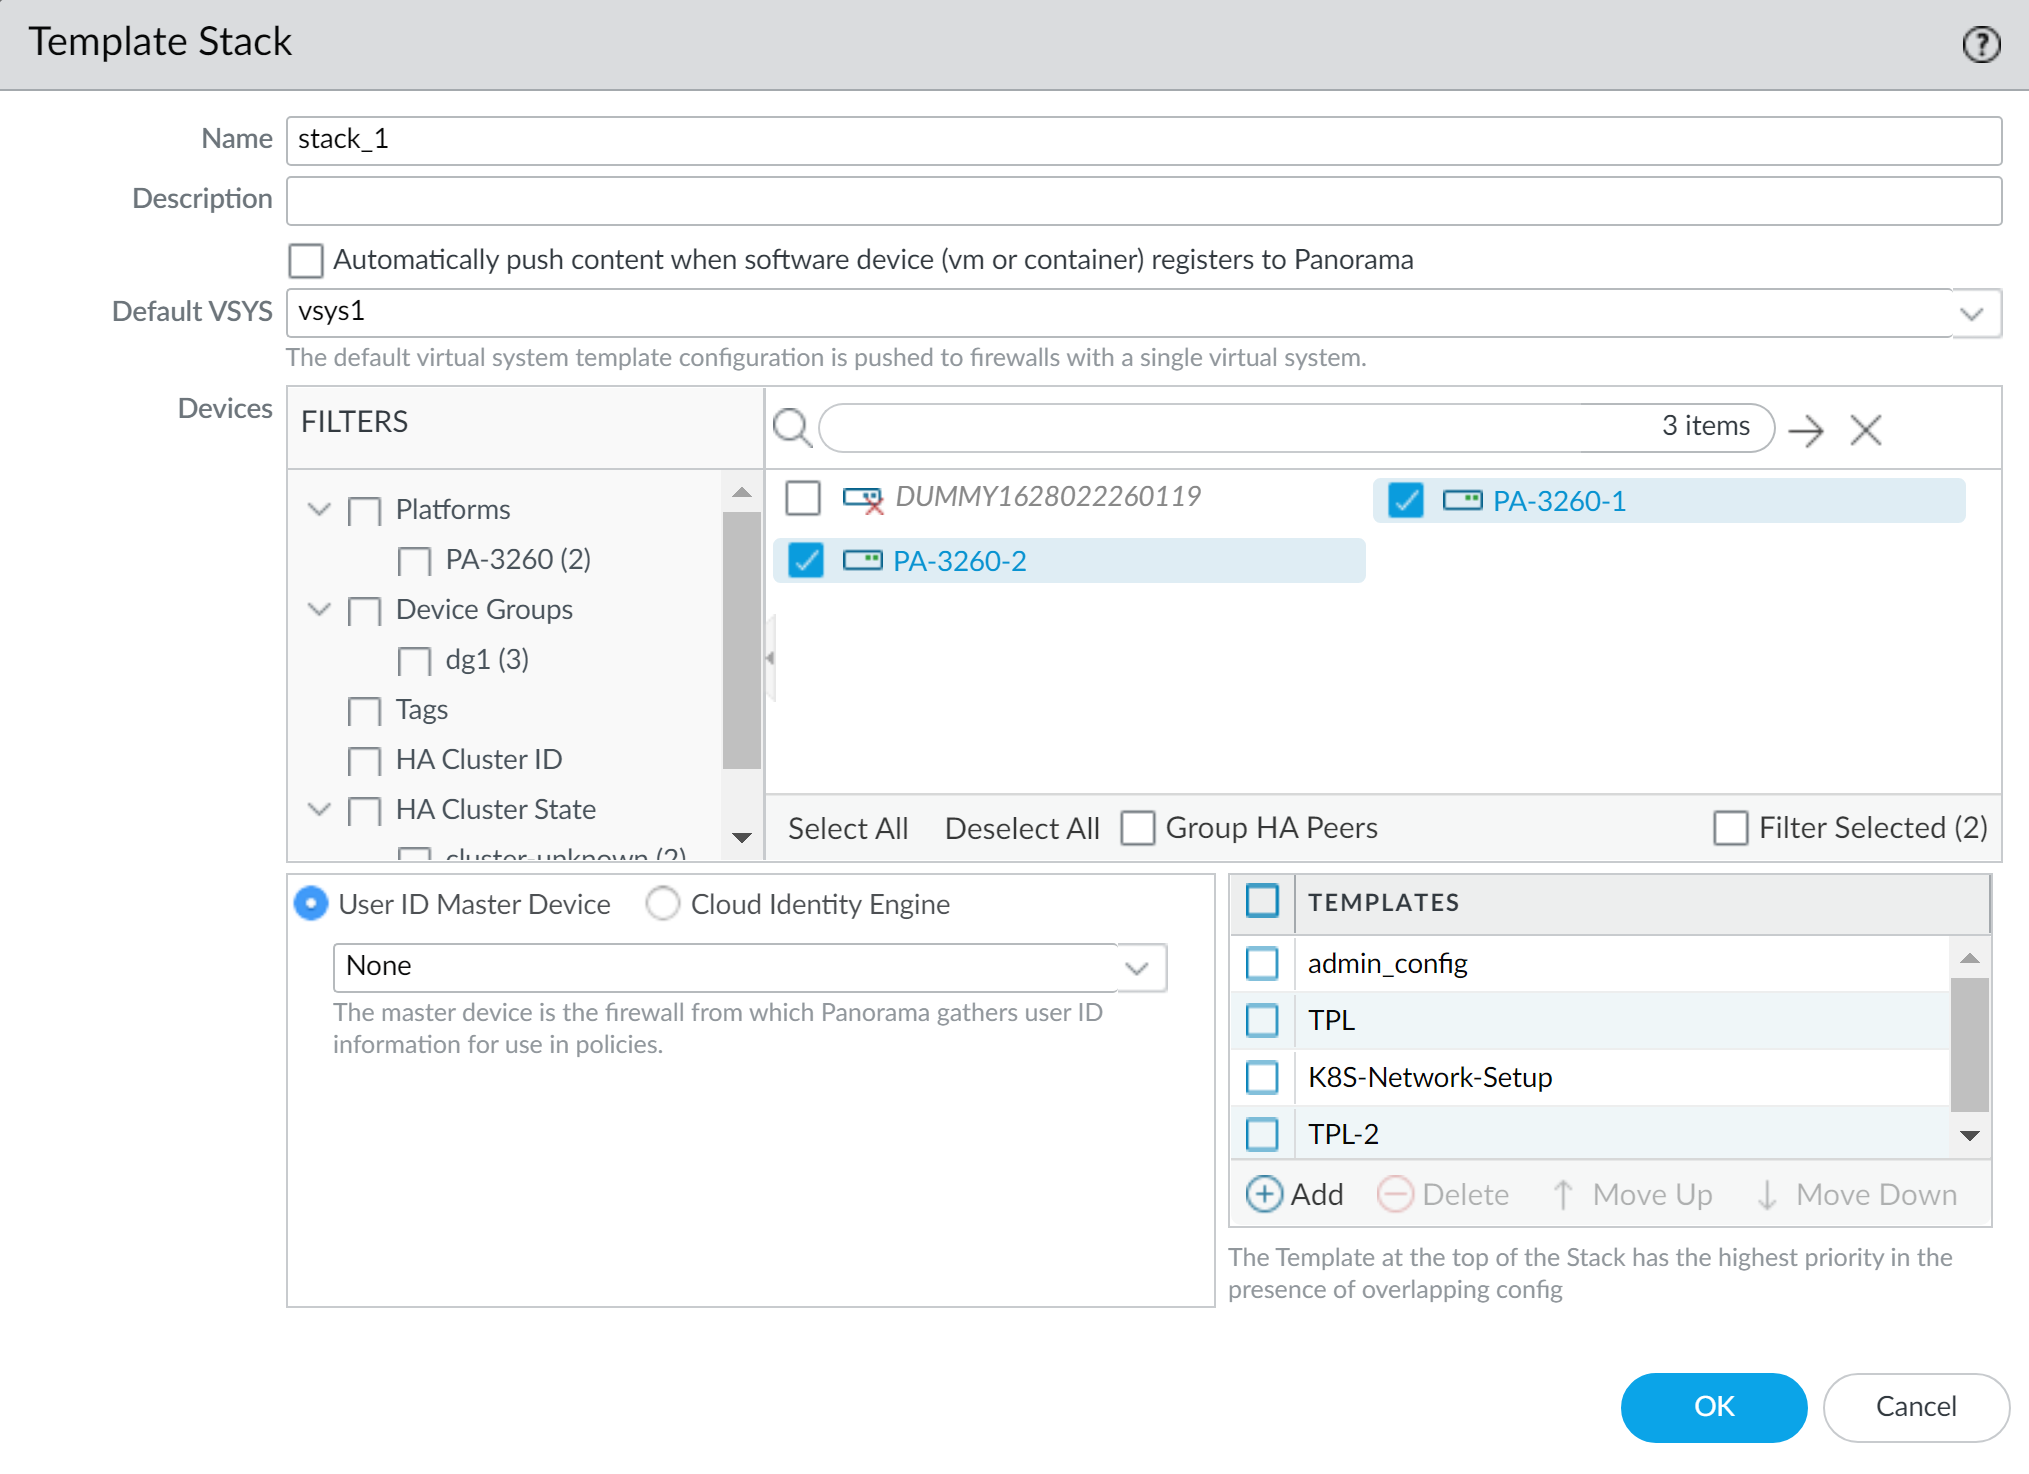The image size is (2029, 1474).
Task: Click the PA-3260-1 firewall device icon
Action: click(1462, 500)
